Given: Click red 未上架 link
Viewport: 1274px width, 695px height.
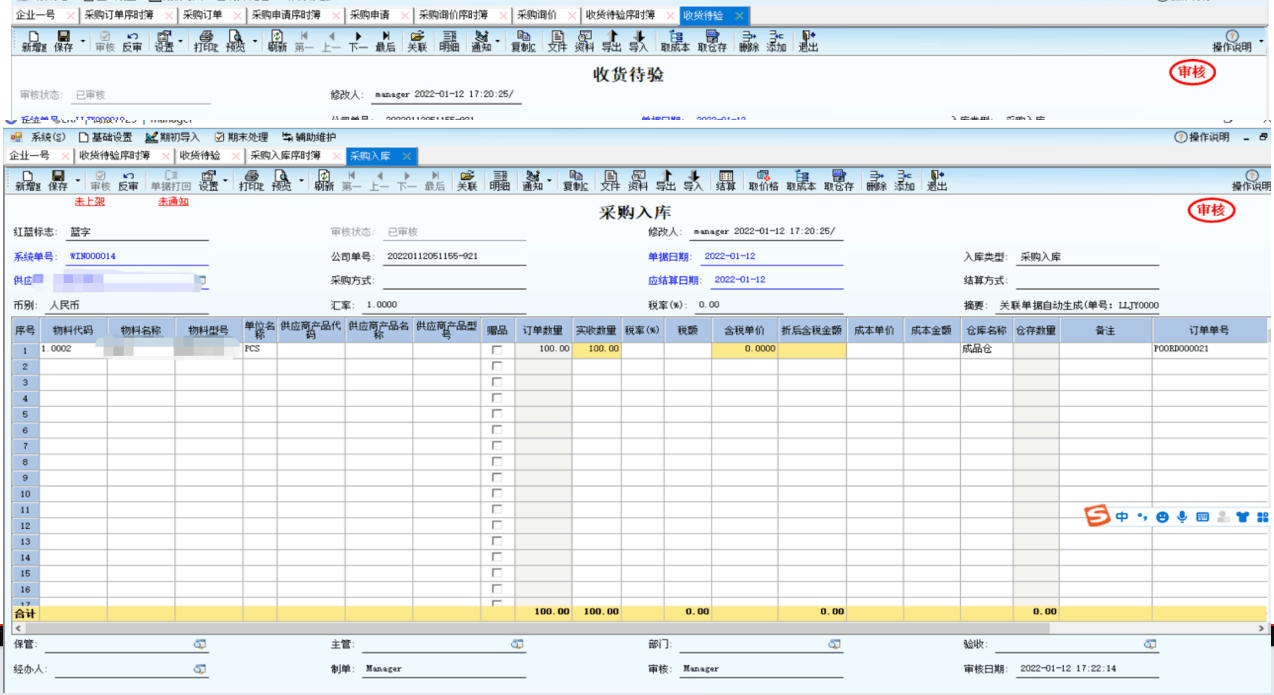Looking at the screenshot, I should [90, 202].
